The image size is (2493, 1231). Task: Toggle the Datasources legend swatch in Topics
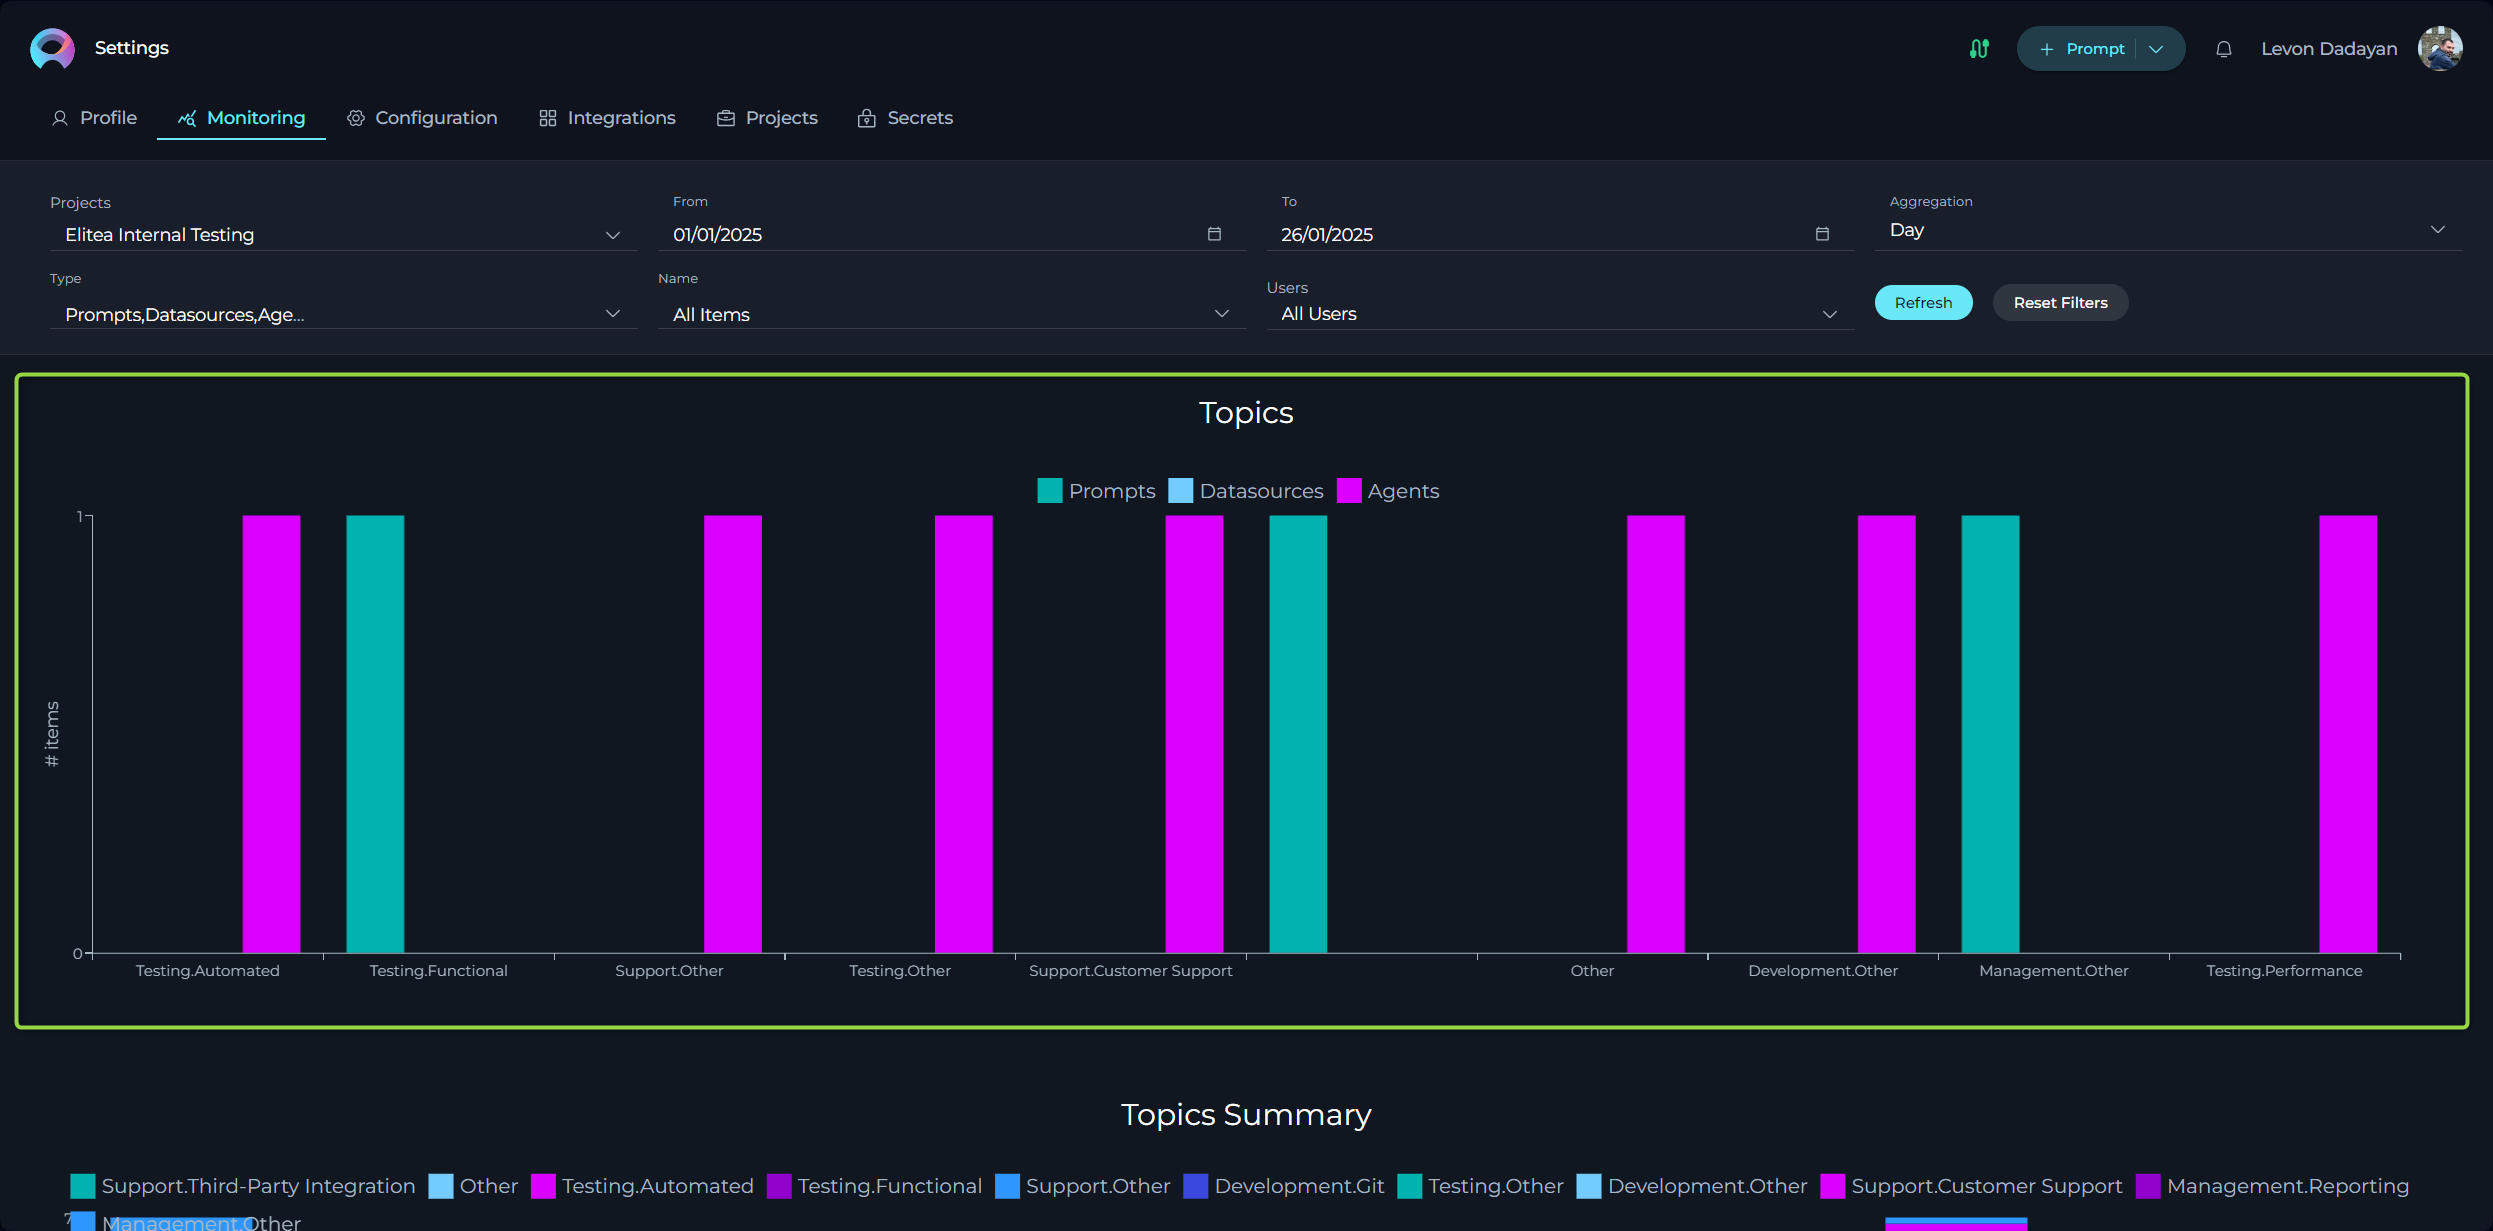tap(1181, 491)
